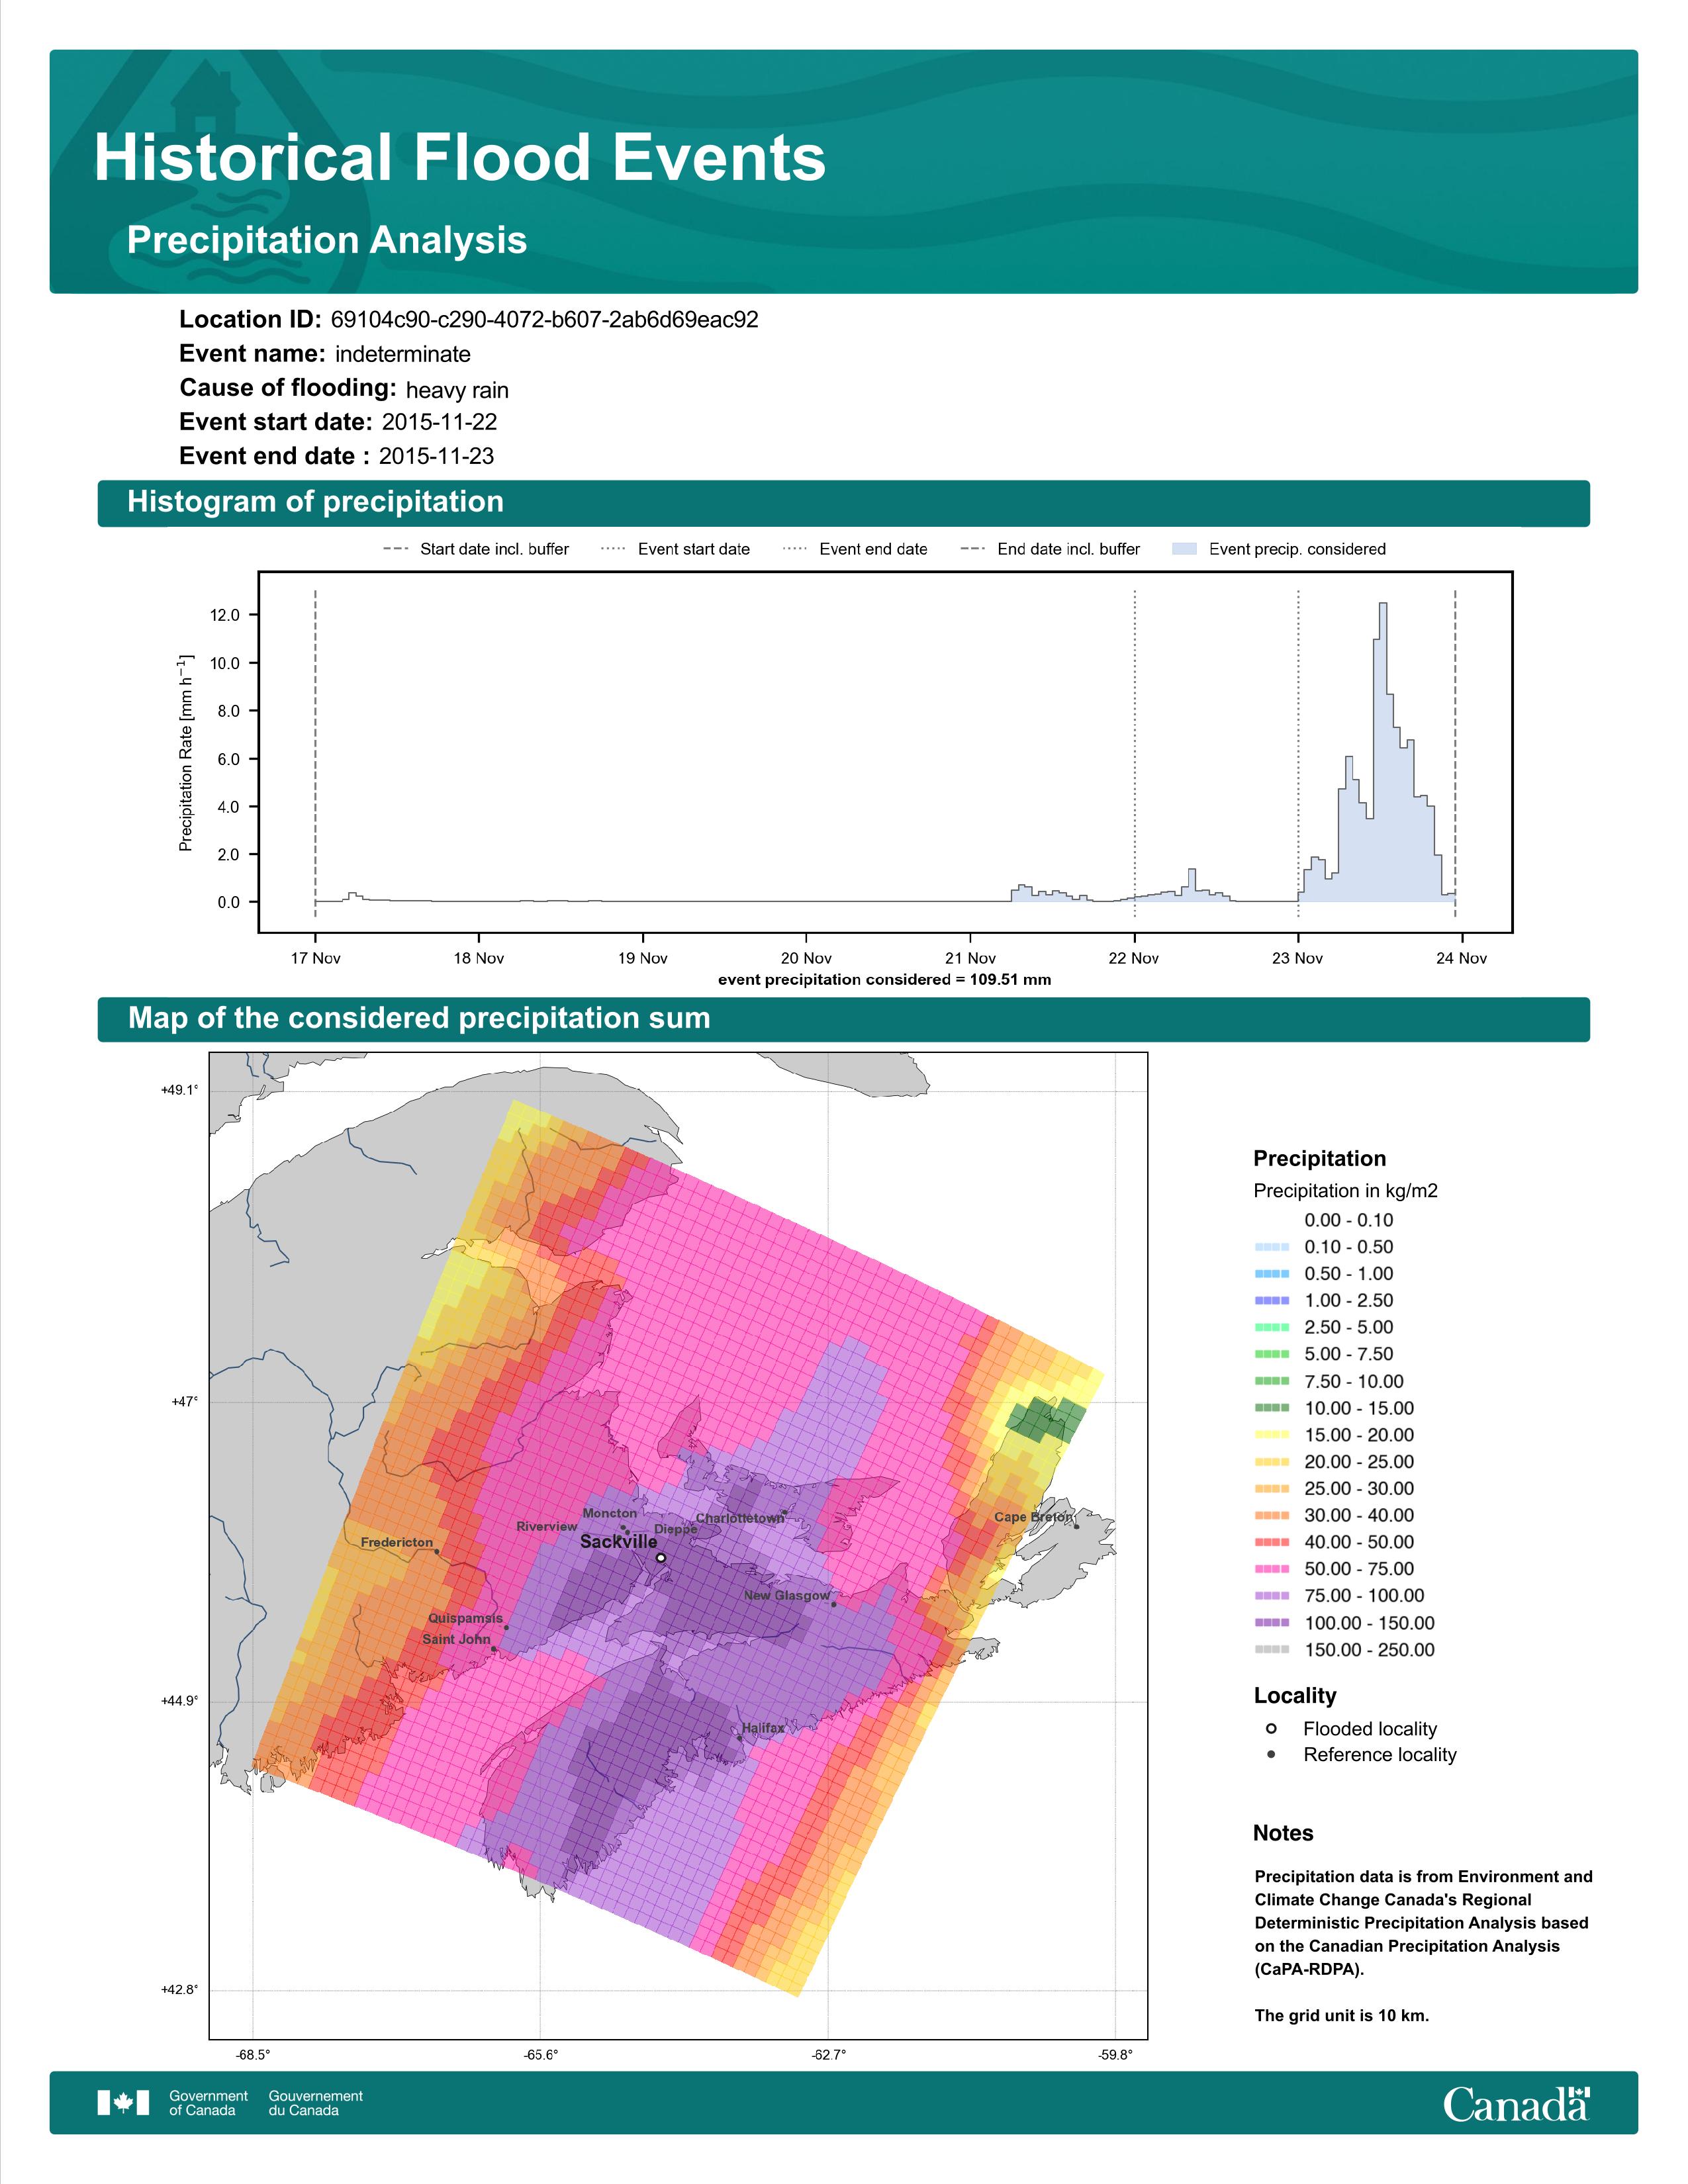1688x2184 pixels.
Task: Click the 23 Nov tick label on histogram
Action: click(1297, 958)
